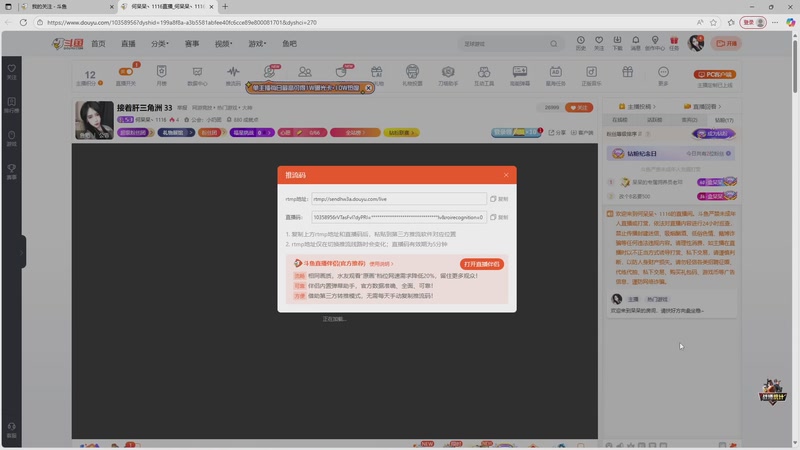Bookmark page with star icon
The height and width of the screenshot is (450, 800).
(x=713, y=22)
